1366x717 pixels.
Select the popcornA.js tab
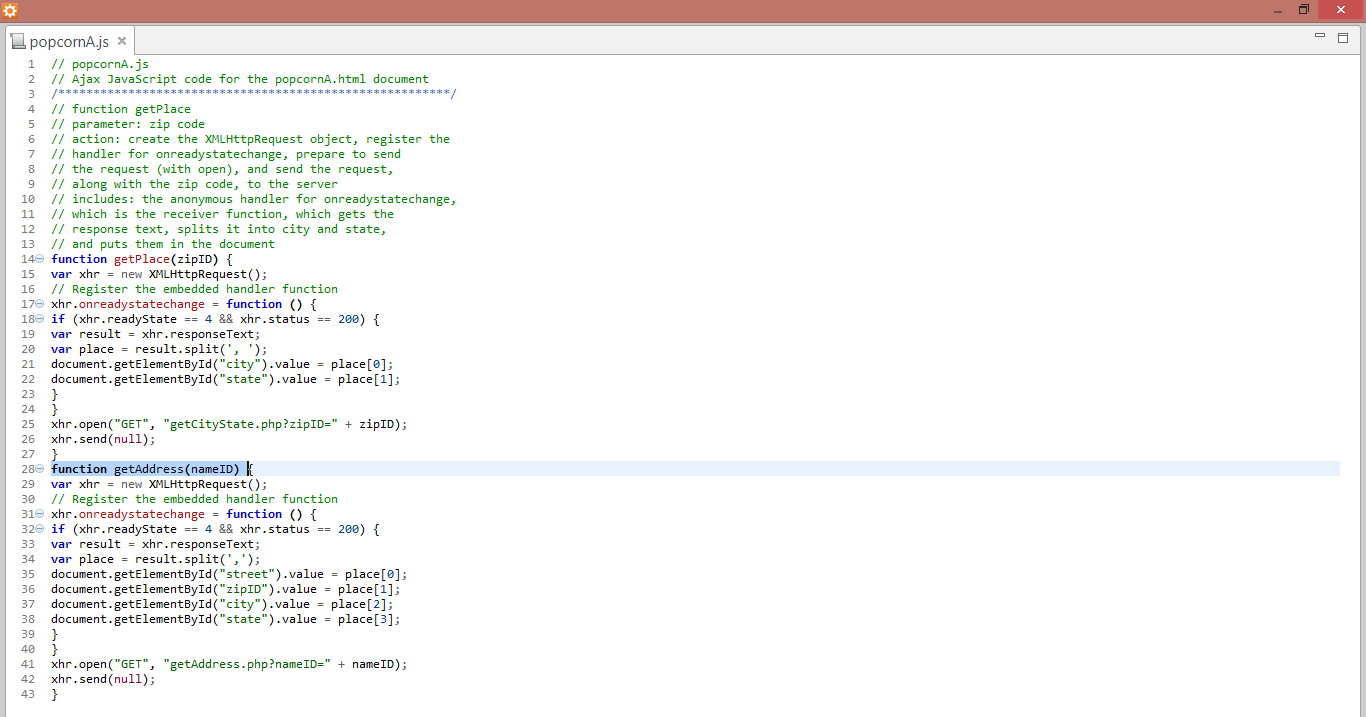(x=68, y=42)
